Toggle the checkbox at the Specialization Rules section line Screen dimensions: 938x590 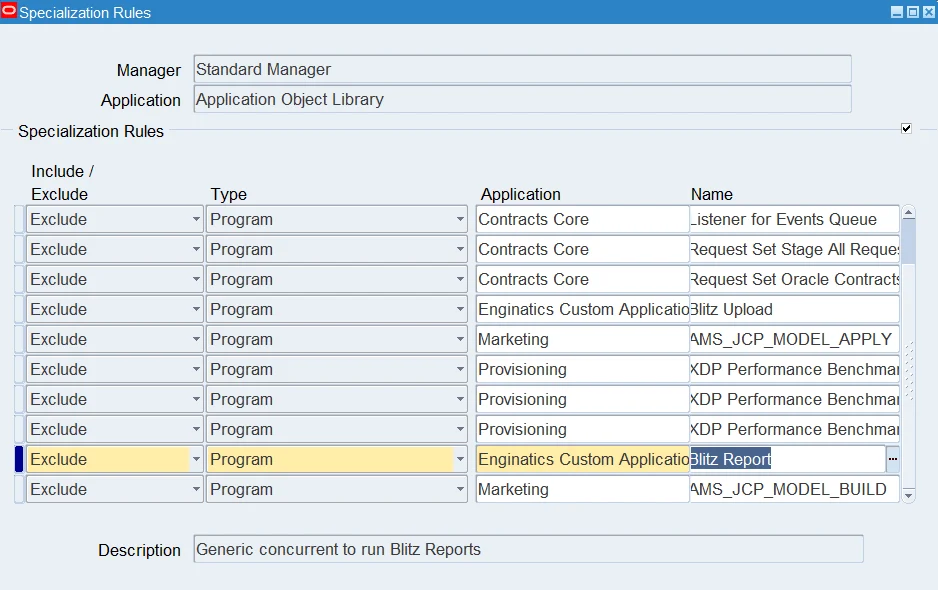pos(906,128)
